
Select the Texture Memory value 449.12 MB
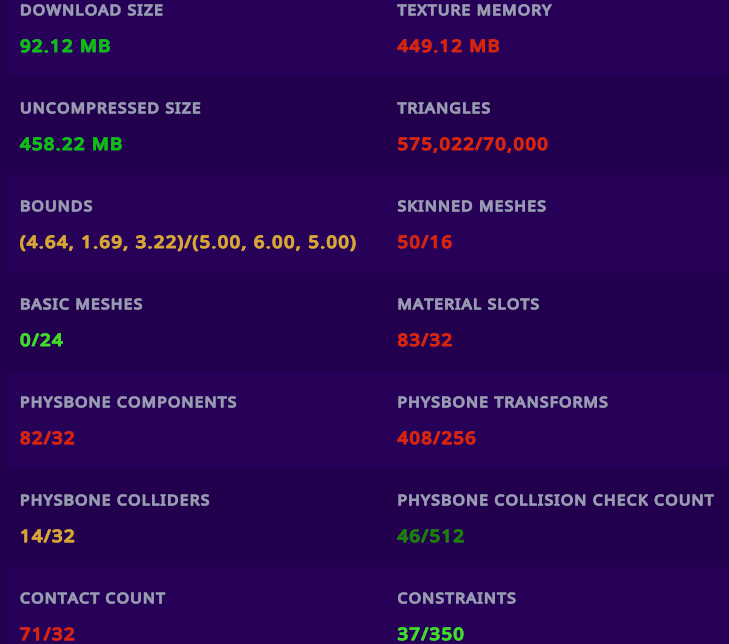(x=448, y=46)
